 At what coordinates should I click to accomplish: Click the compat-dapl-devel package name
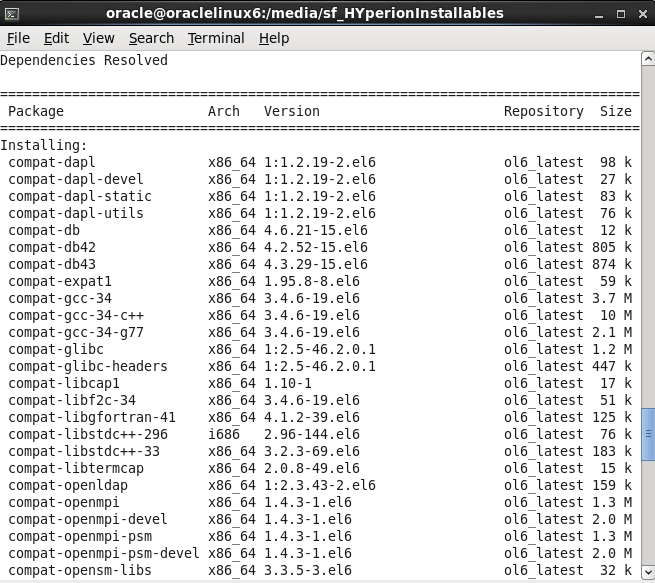point(76,180)
